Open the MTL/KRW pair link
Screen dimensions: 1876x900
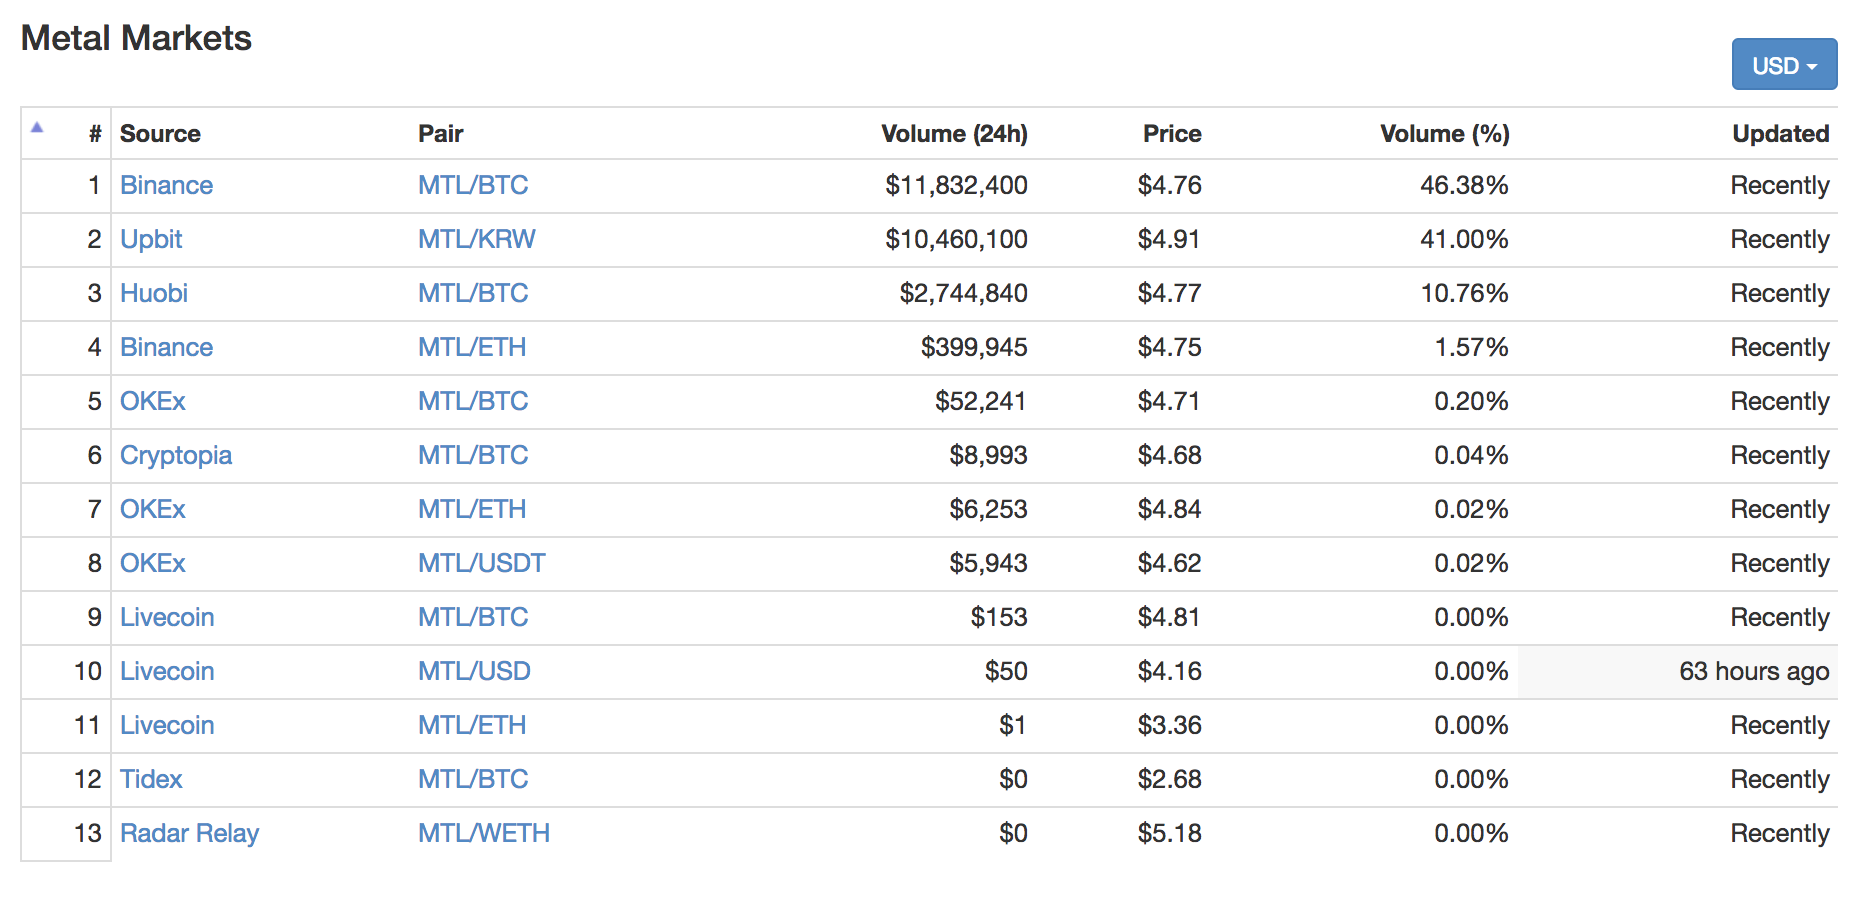477,239
